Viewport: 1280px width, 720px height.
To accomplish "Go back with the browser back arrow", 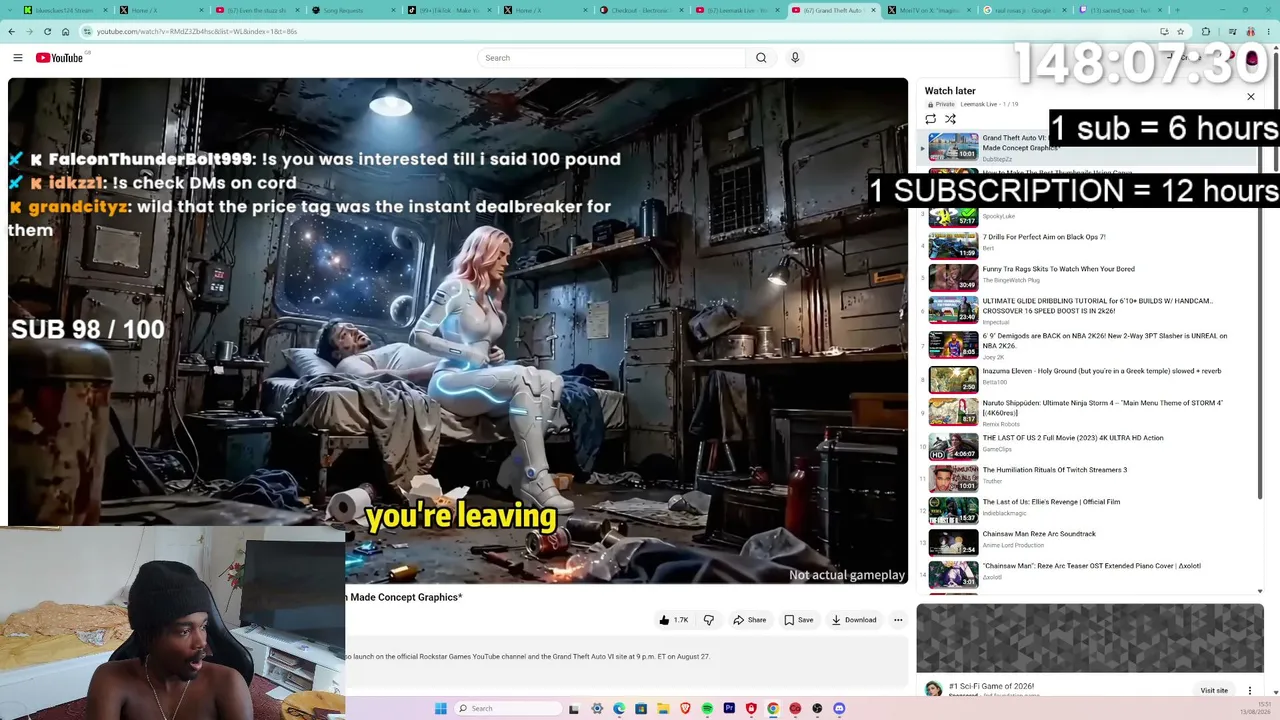I will click(x=12, y=31).
